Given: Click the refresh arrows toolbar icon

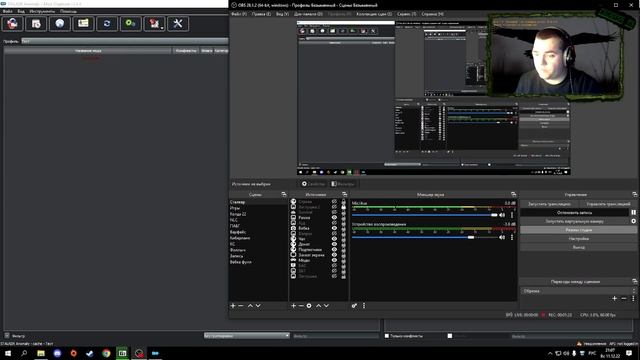Looking at the screenshot, I should click(107, 24).
